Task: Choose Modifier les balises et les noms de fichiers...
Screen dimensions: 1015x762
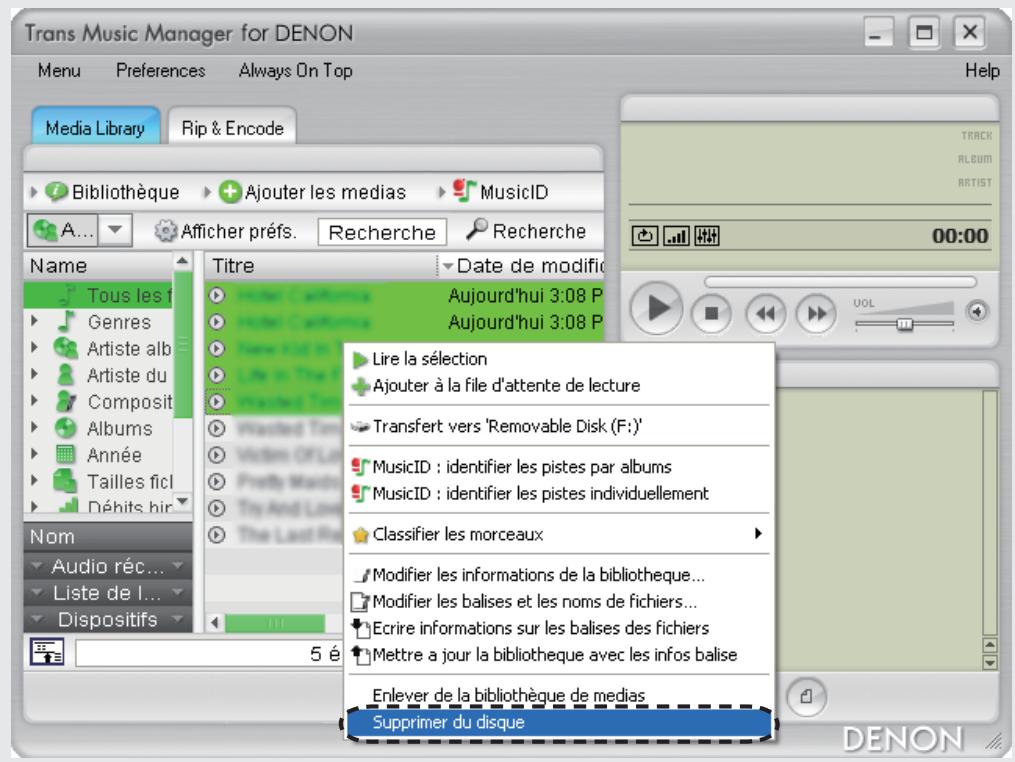Action: [x=559, y=601]
